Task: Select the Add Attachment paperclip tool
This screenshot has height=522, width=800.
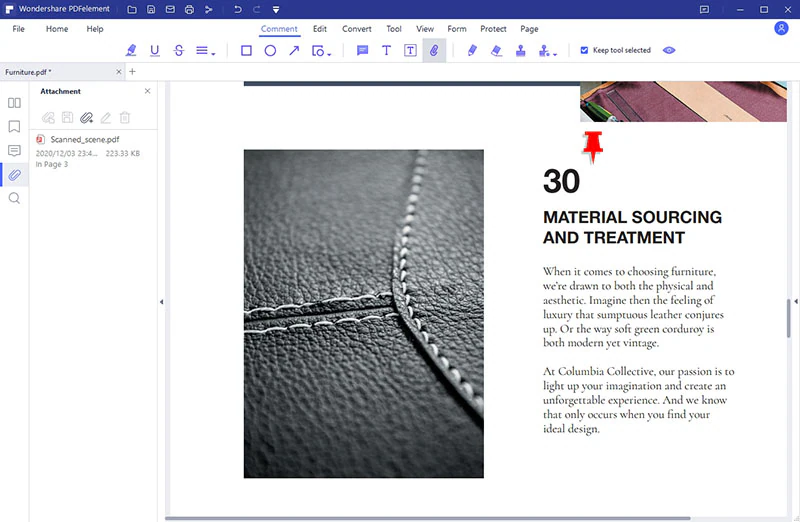Action: tap(434, 50)
